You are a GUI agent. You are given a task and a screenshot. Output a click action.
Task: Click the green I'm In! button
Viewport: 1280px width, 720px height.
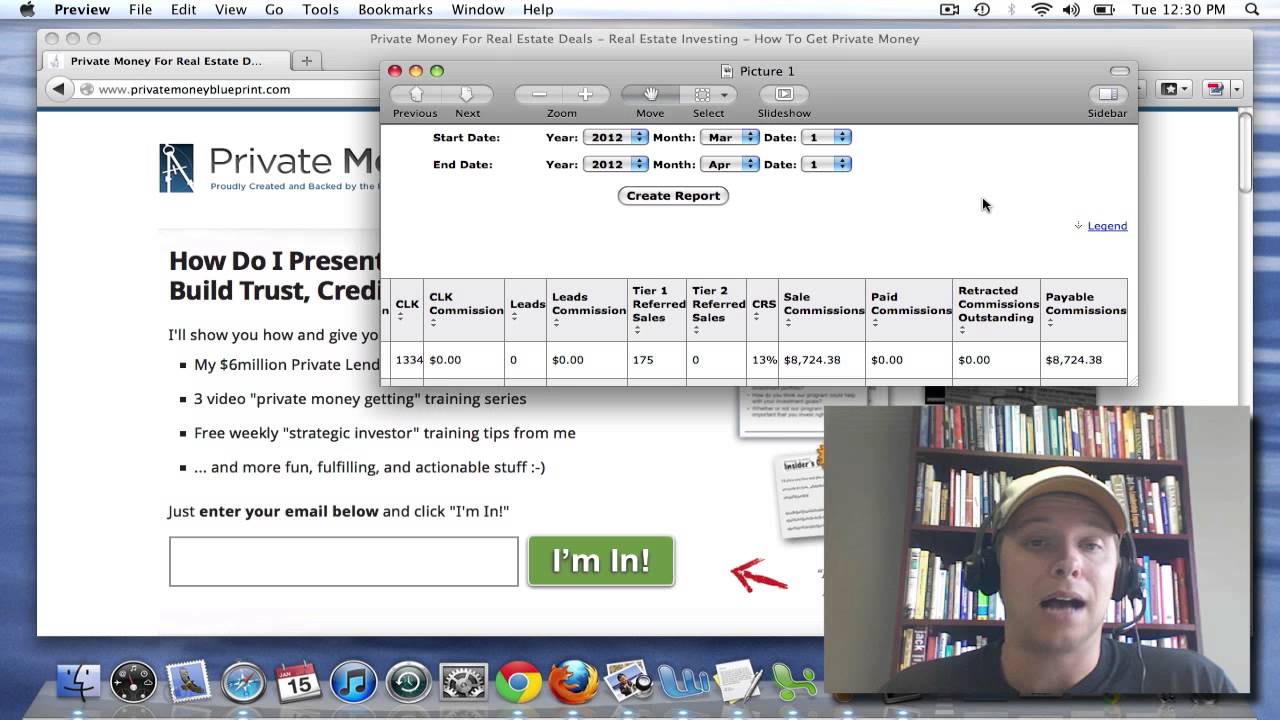pyautogui.click(x=601, y=561)
